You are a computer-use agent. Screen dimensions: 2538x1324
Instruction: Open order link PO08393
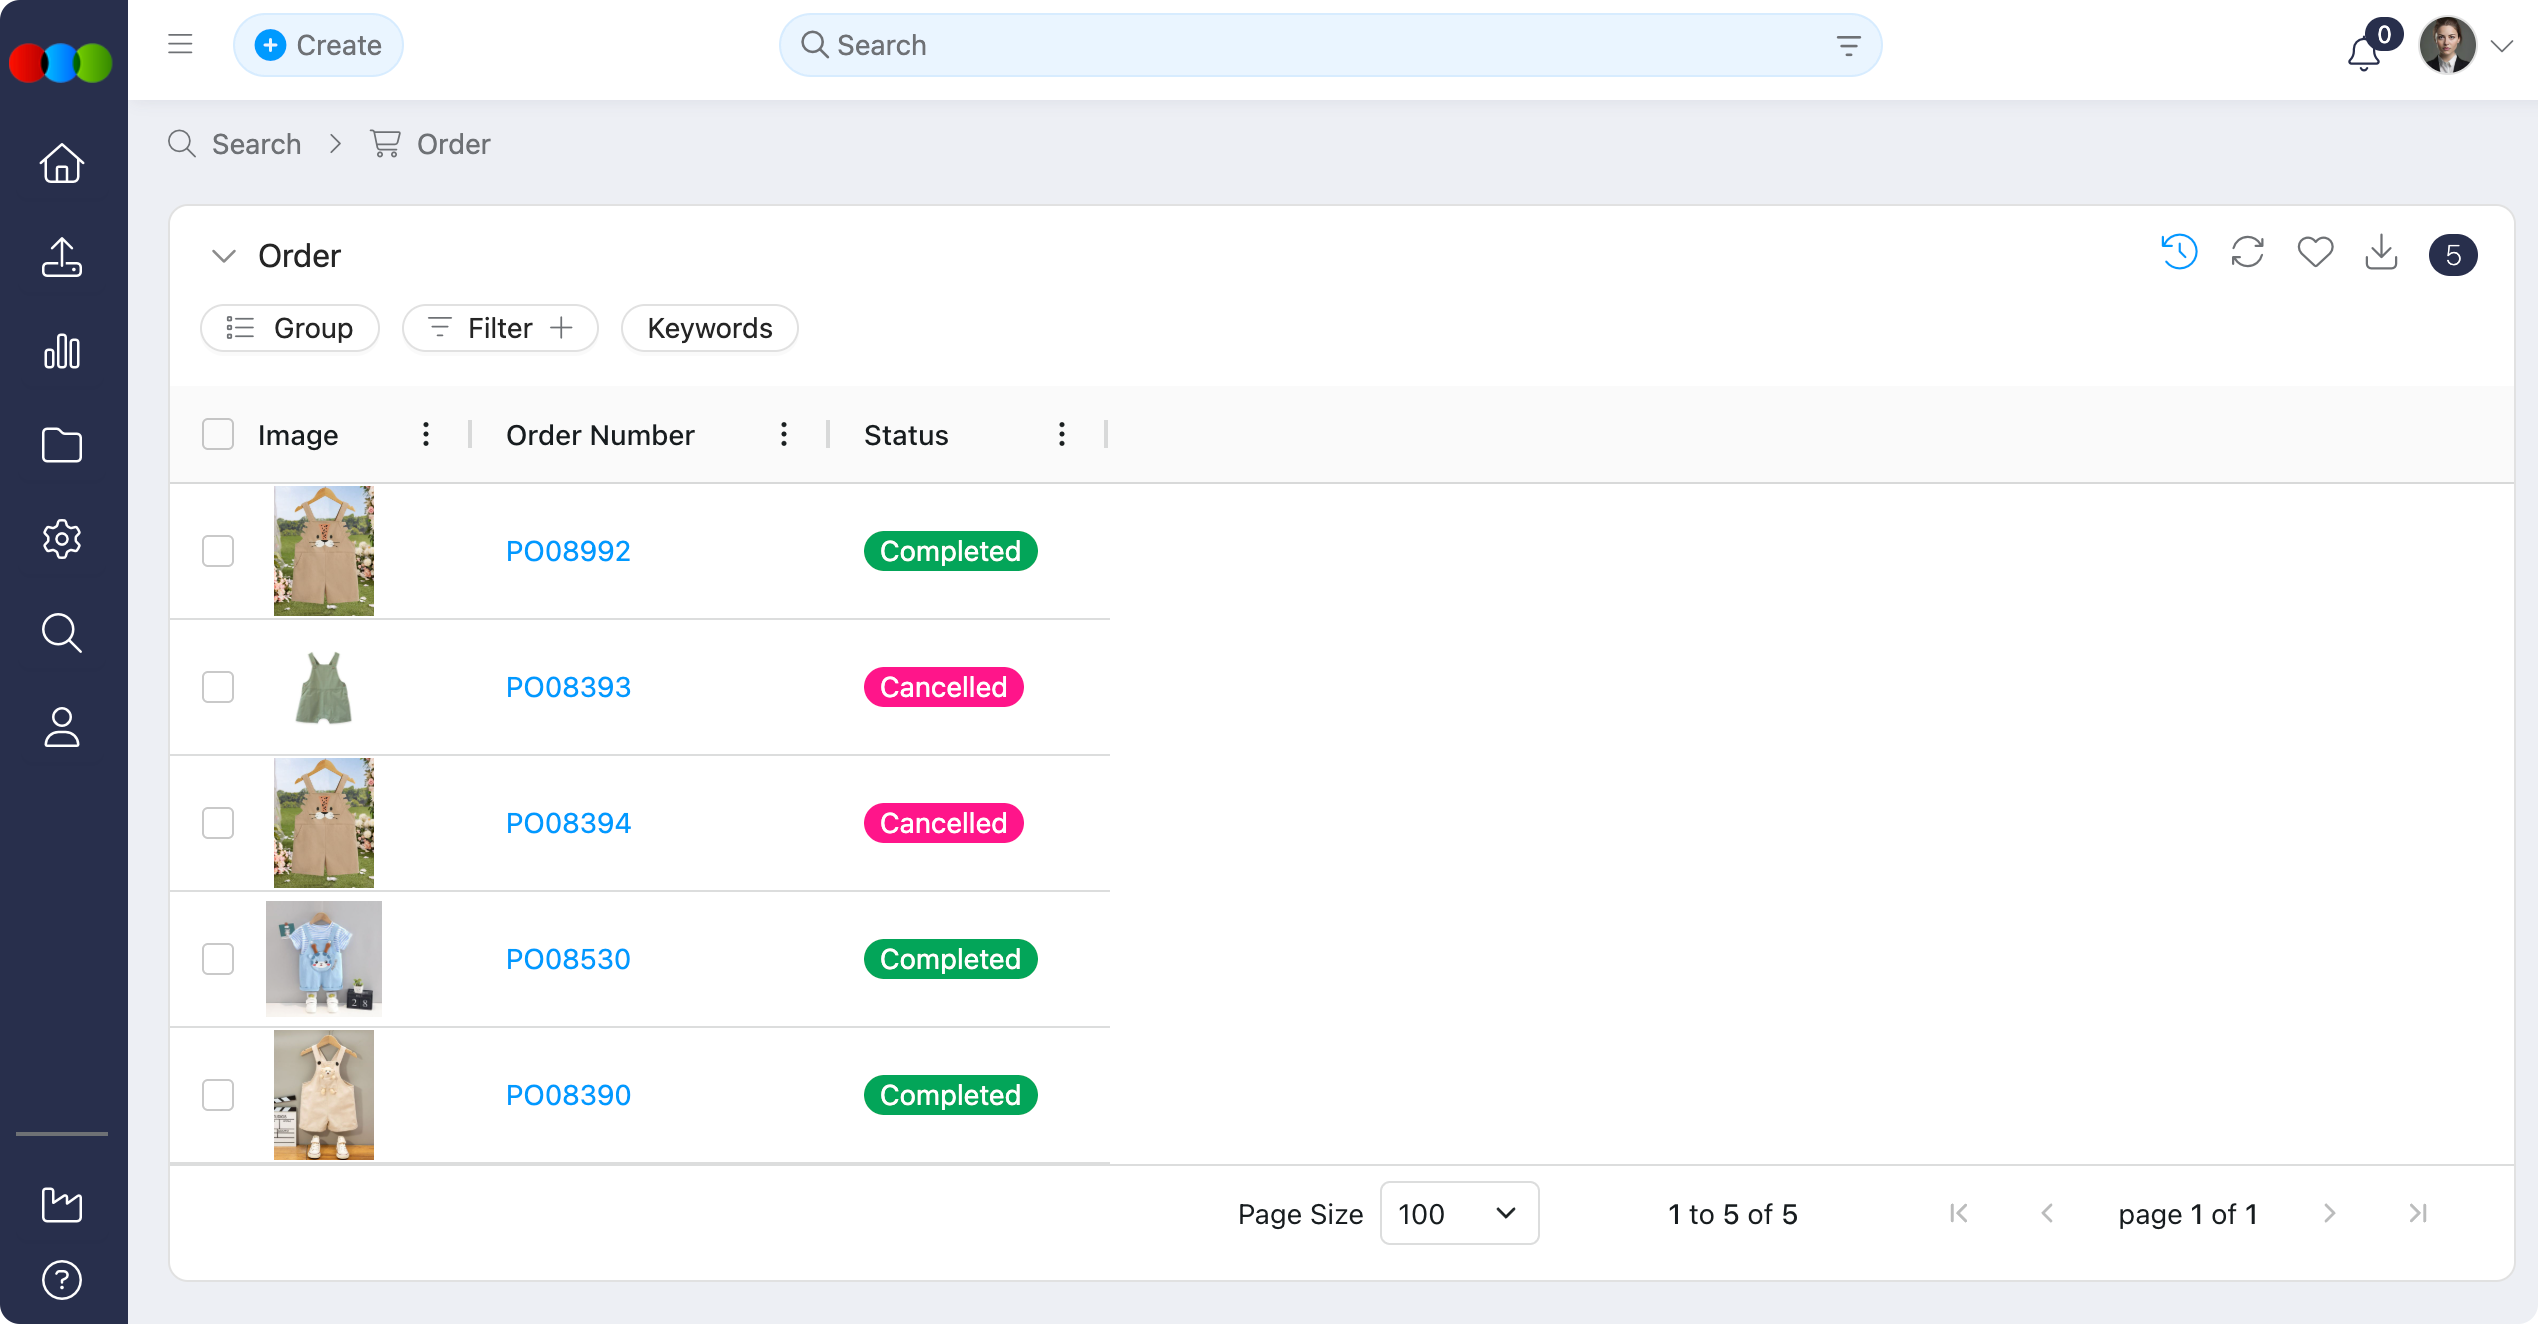[568, 687]
